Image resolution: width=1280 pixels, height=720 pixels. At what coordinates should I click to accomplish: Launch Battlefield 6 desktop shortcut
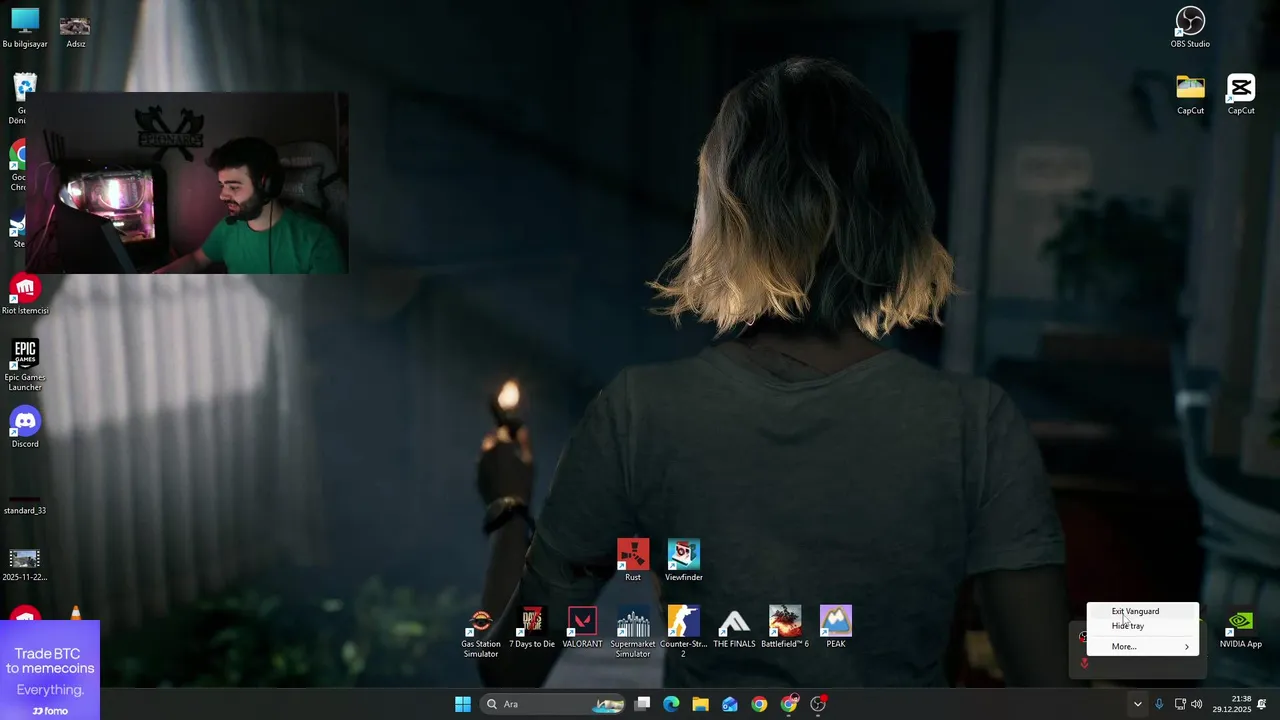click(785, 628)
